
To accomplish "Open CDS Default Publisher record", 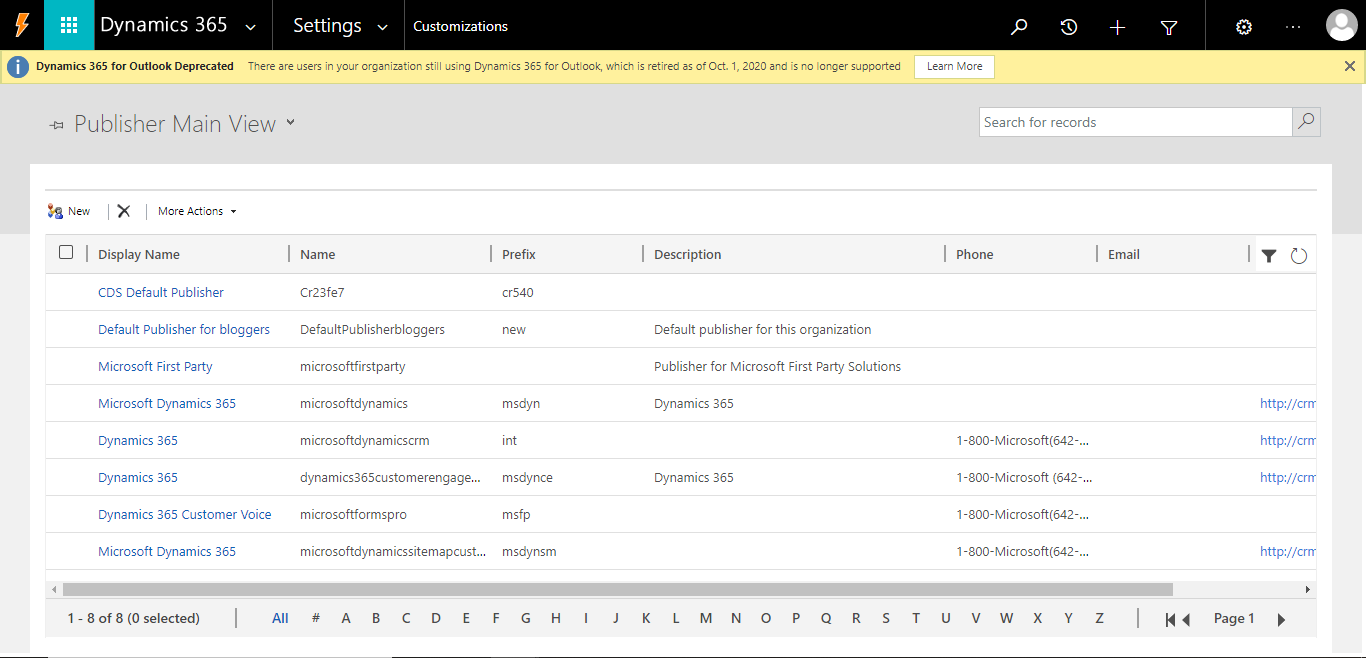I will coord(161,292).
